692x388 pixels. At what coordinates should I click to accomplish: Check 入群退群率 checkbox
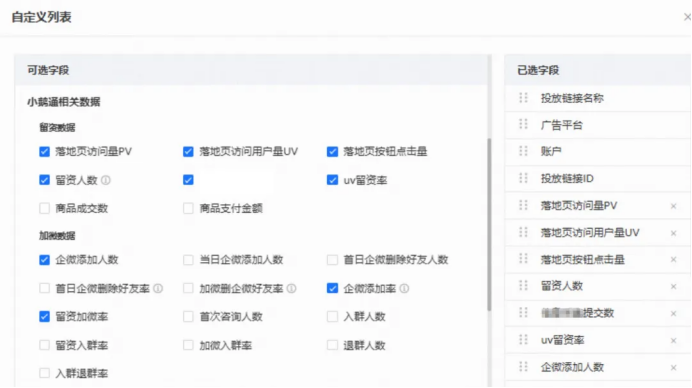[44, 373]
